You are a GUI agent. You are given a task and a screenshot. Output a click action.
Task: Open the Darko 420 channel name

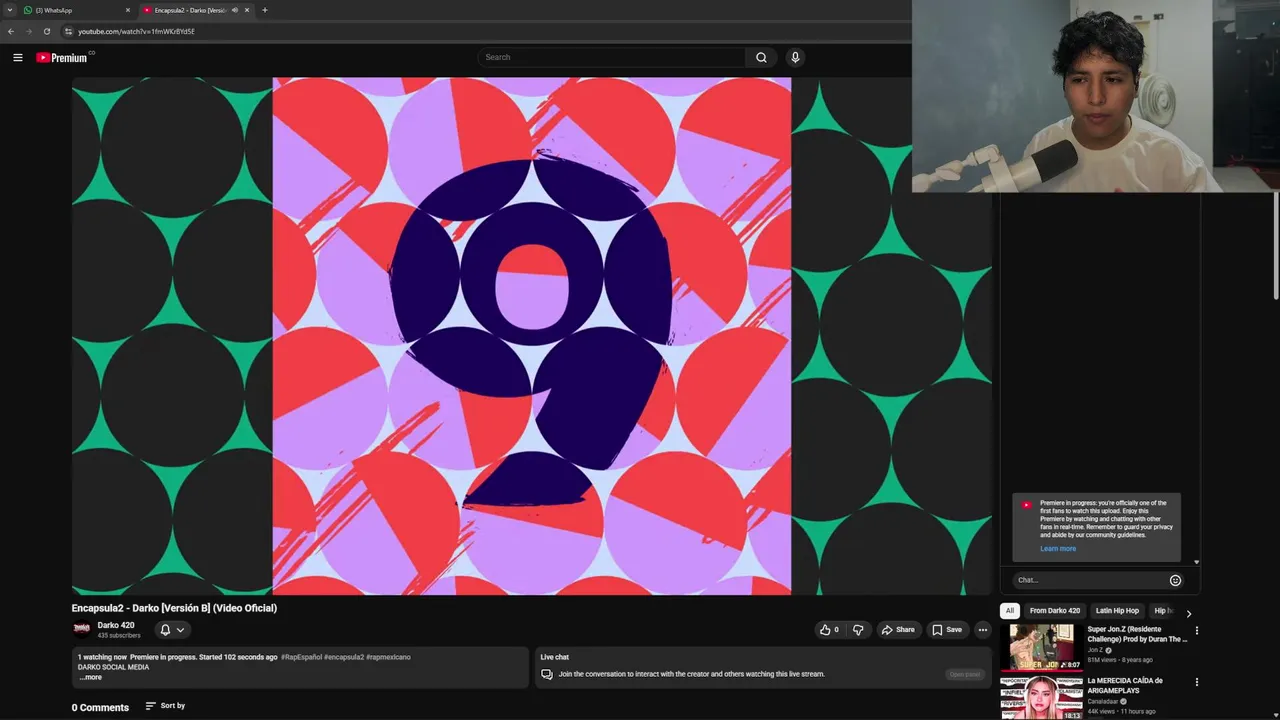pyautogui.click(x=116, y=625)
